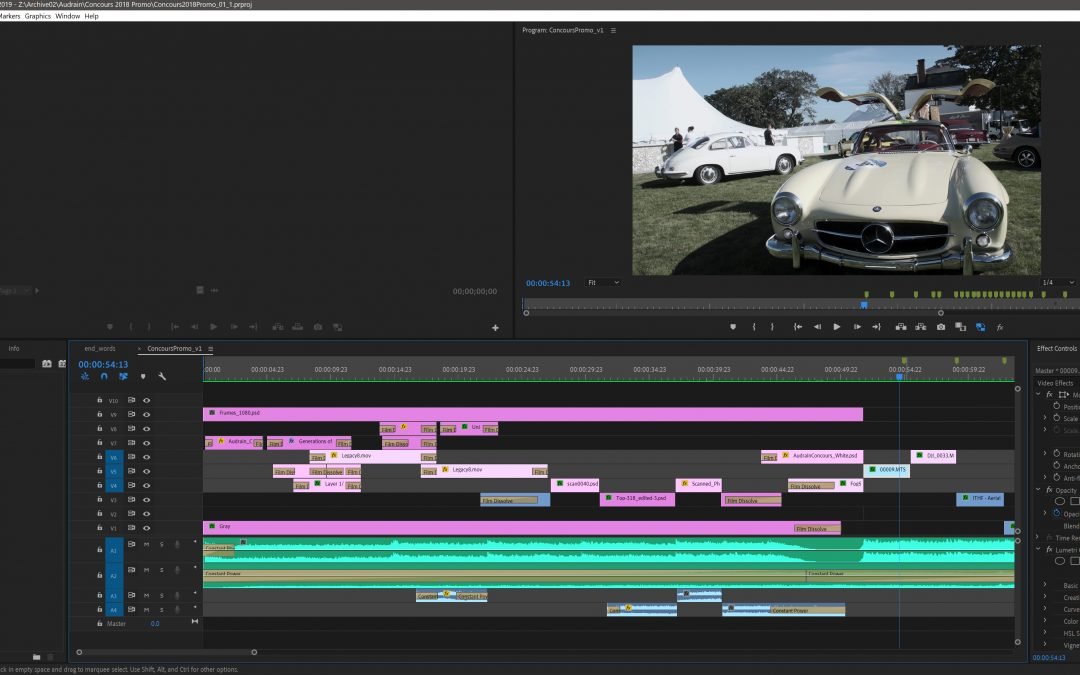Click the Program monitor timecode 00:00:54:13
Viewport: 1080px width, 675px height.
pos(548,283)
